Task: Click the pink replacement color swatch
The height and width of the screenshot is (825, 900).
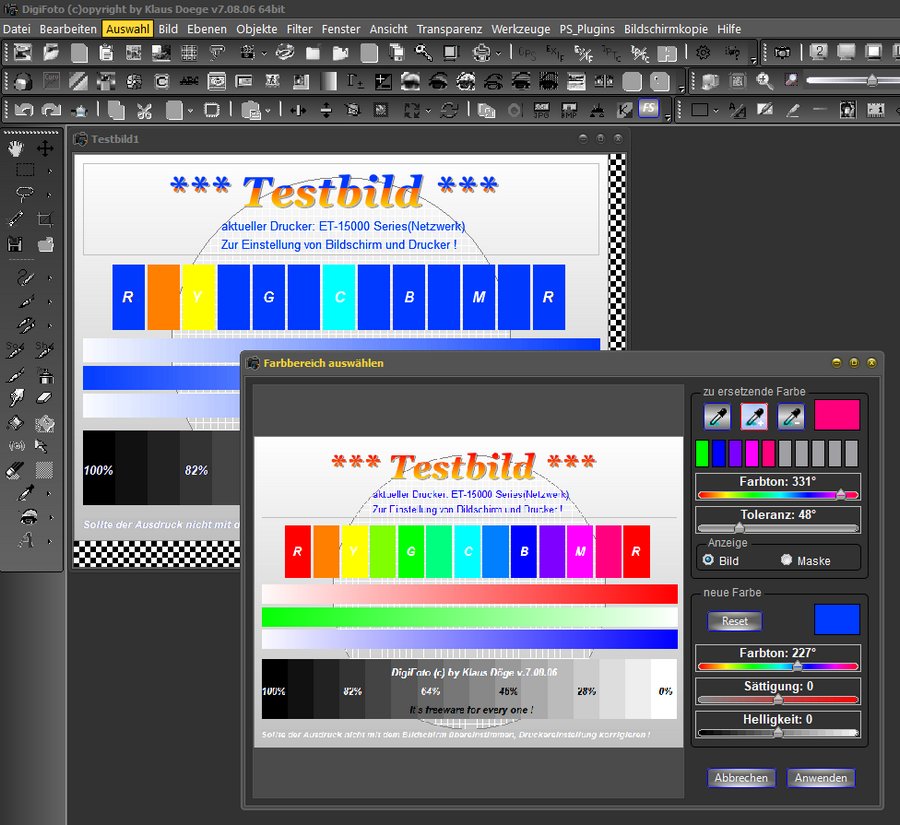Action: pos(837,415)
